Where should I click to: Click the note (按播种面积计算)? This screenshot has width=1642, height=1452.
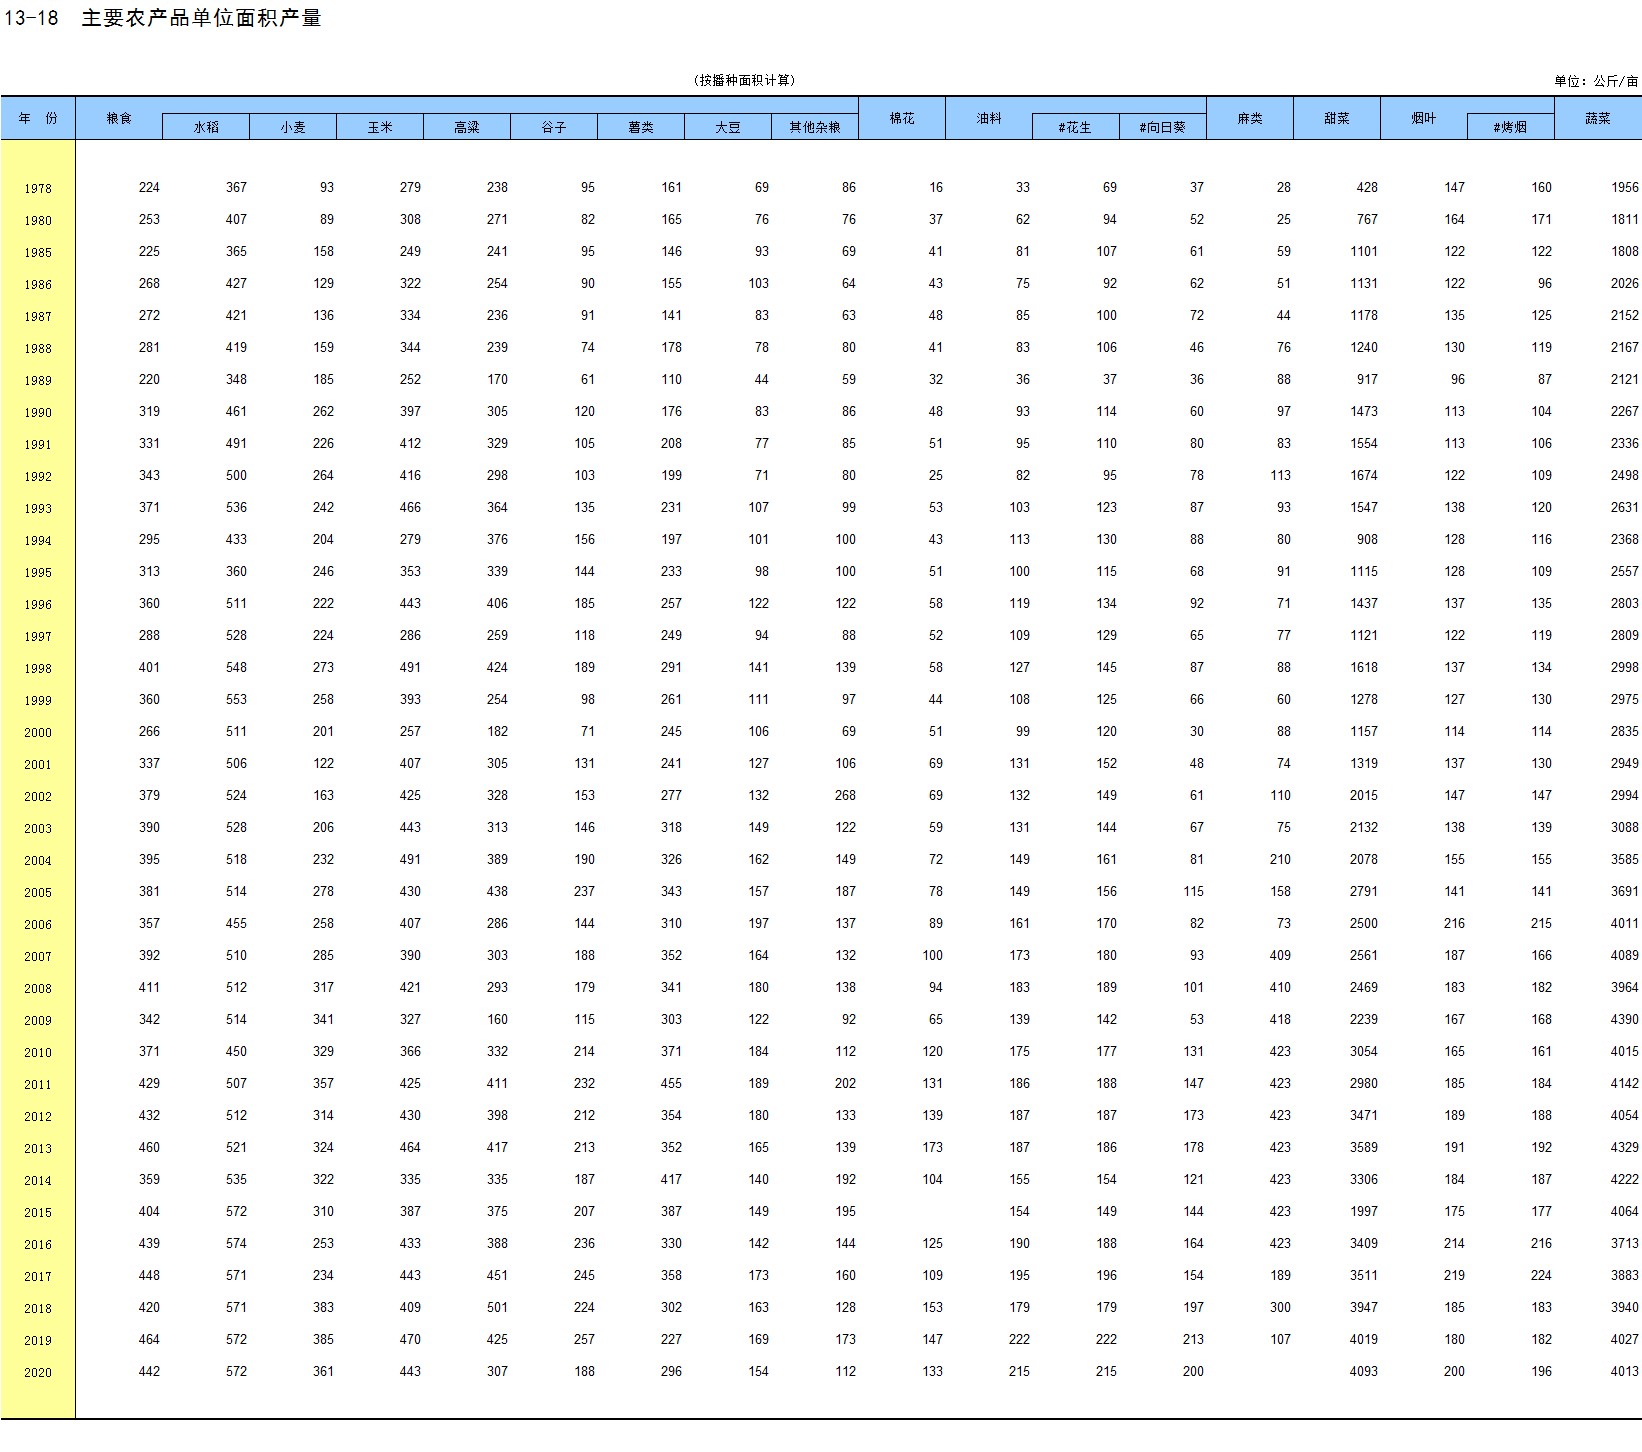coord(745,80)
